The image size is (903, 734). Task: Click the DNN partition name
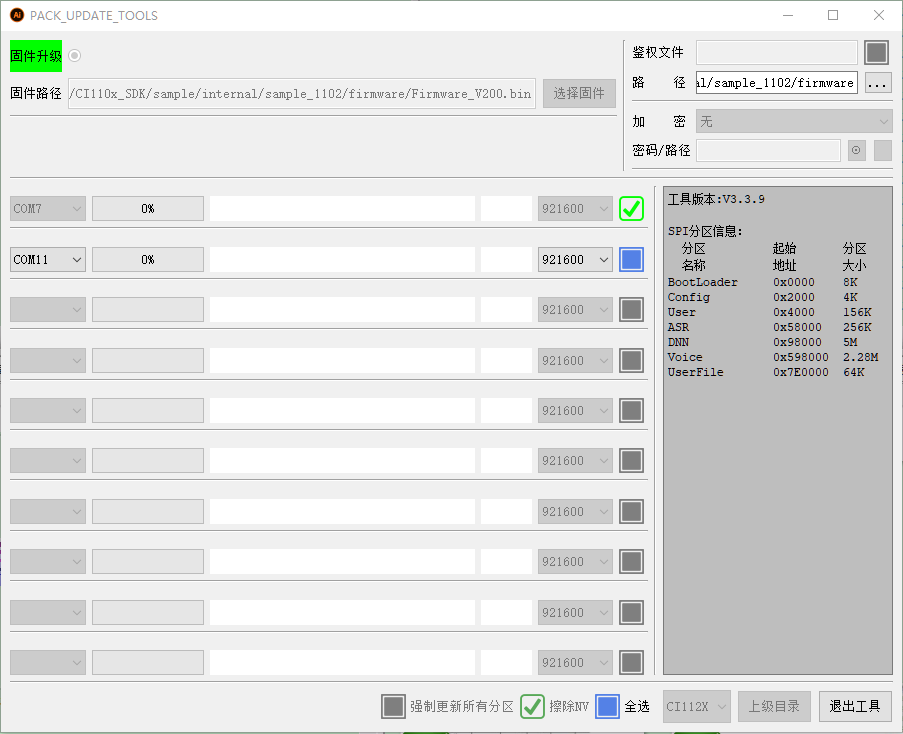click(x=678, y=342)
